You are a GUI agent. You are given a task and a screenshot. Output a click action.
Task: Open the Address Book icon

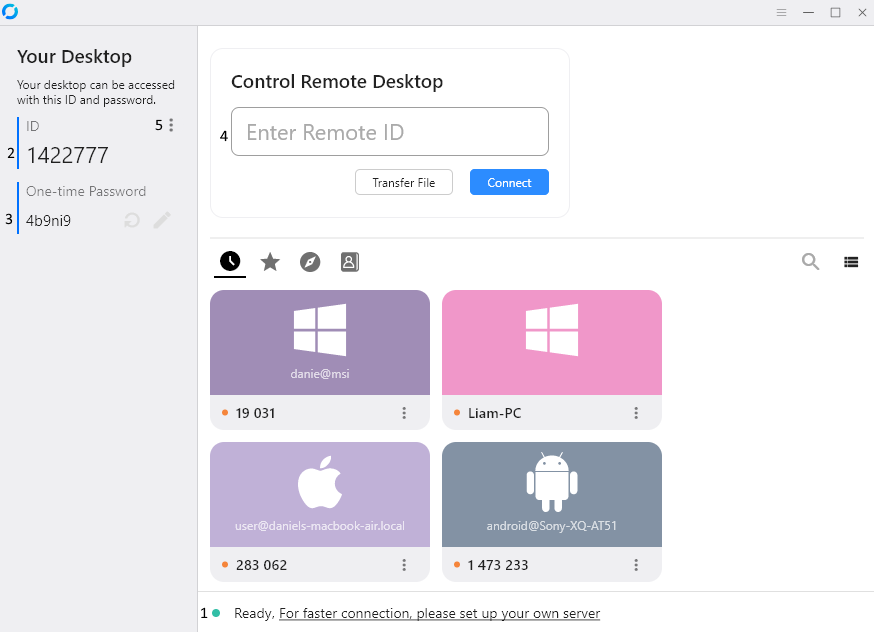click(x=349, y=261)
